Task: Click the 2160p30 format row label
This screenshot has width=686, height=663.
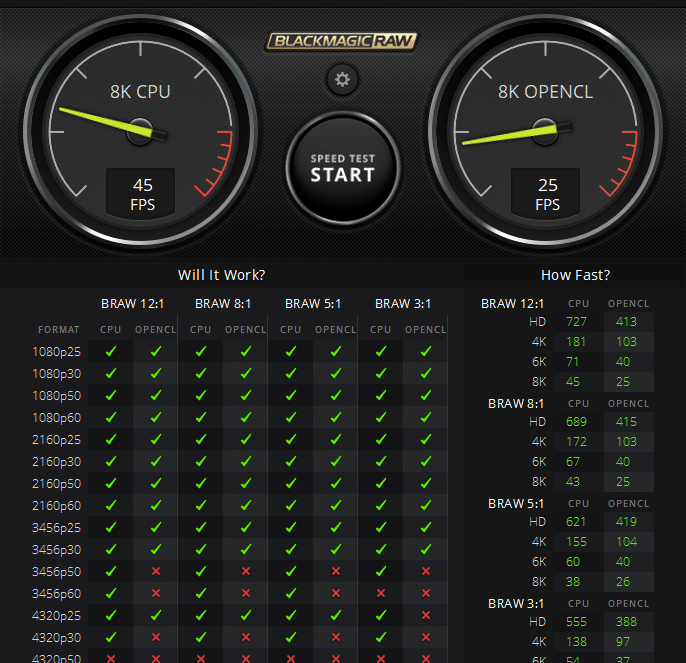Action: pos(56,461)
